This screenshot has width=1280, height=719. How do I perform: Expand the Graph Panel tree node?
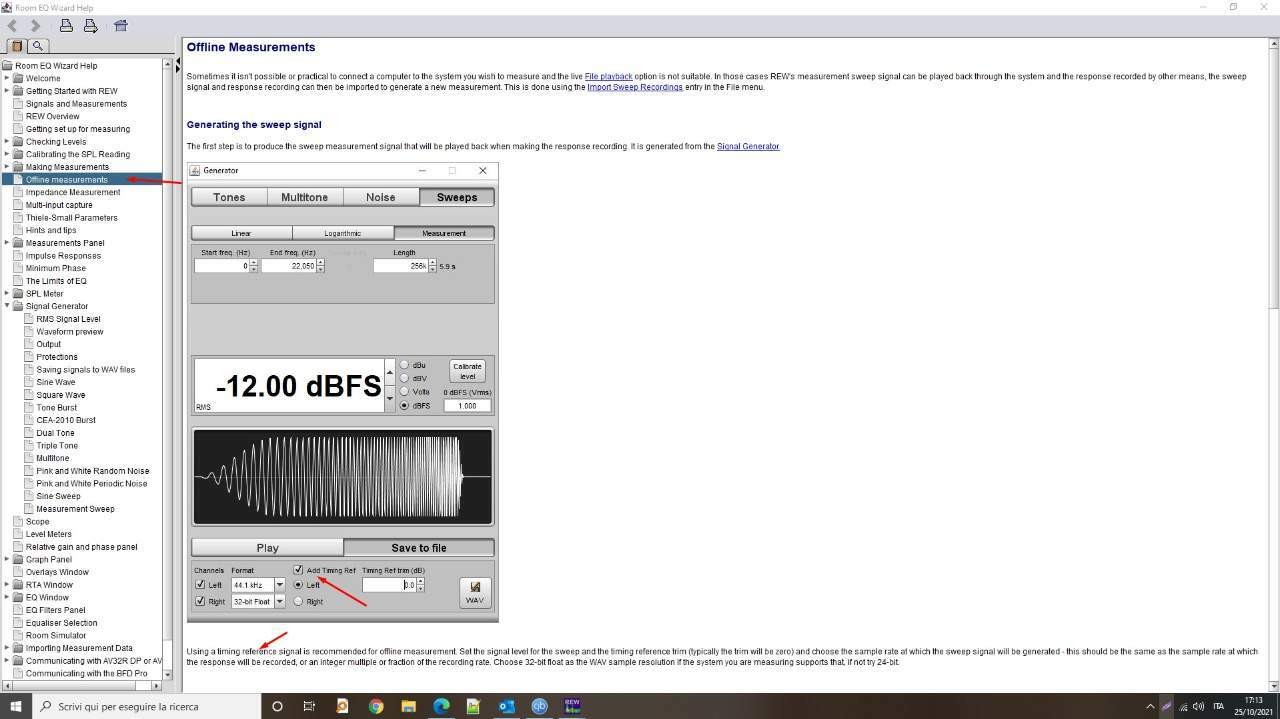(x=7, y=559)
